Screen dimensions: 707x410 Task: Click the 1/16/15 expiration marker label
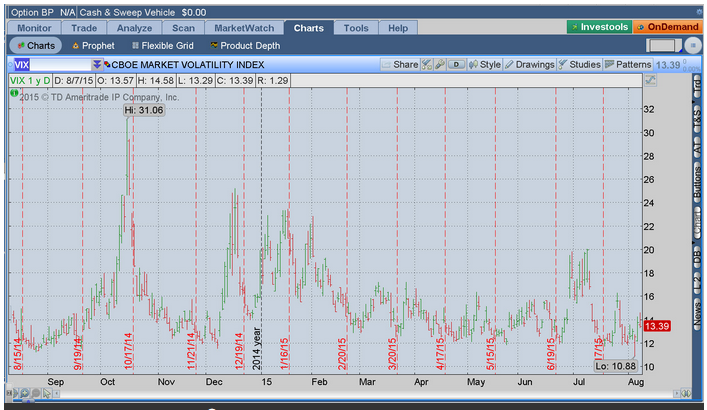284,354
